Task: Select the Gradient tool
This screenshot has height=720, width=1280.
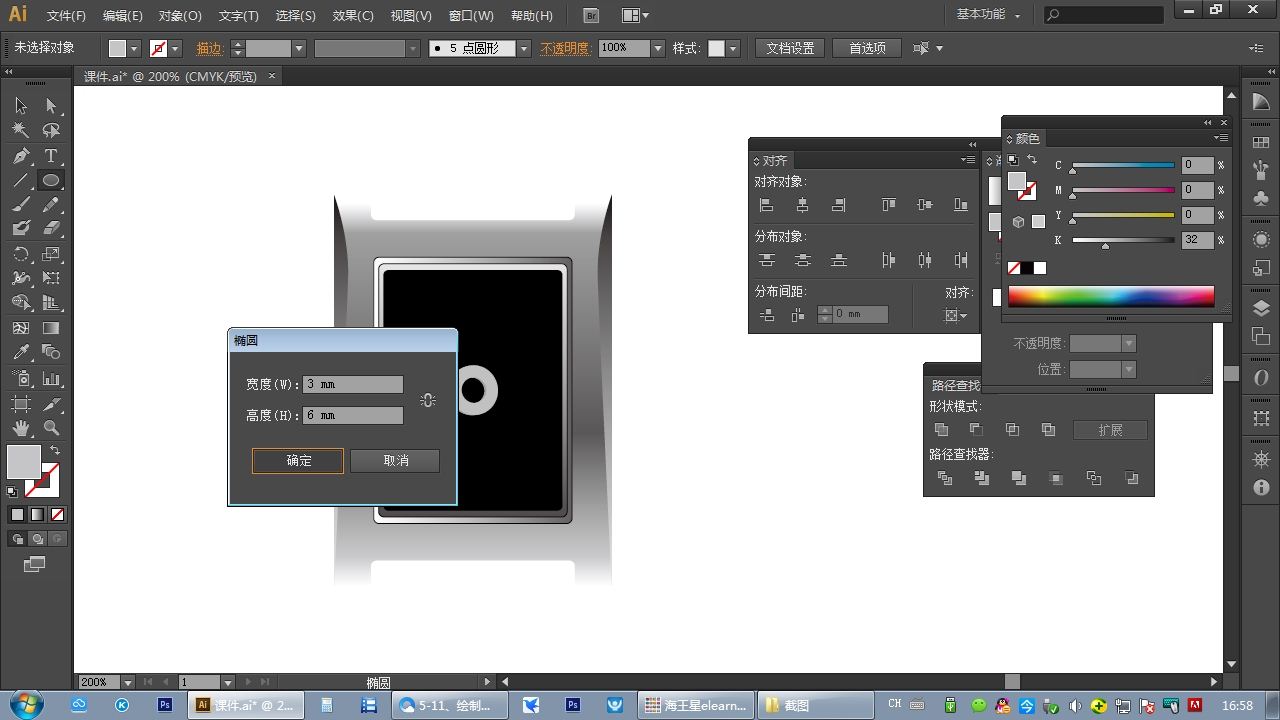Action: 51,328
